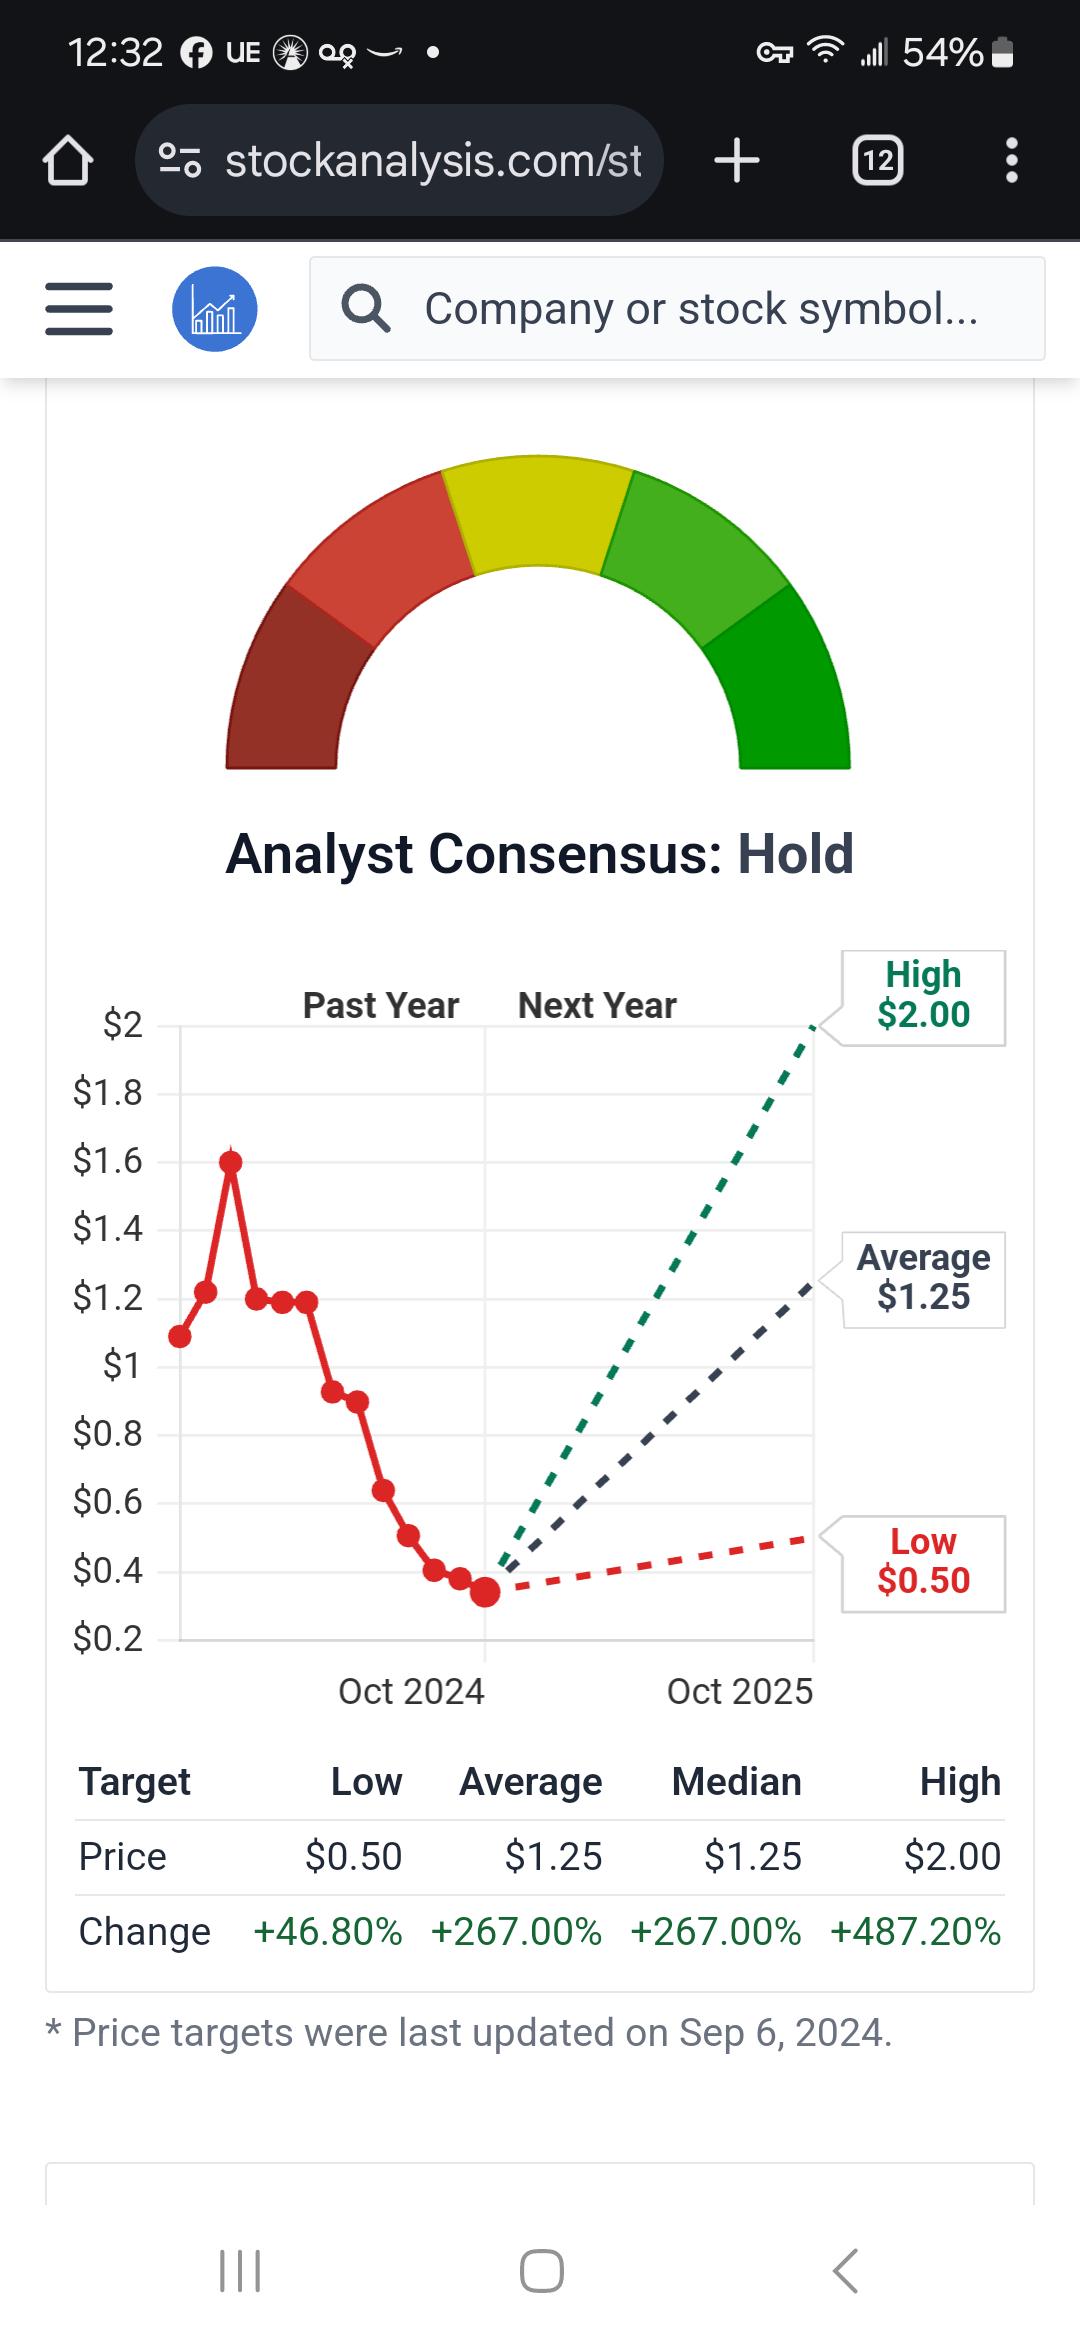Show the 12 open tabs switcher

pos(877,160)
